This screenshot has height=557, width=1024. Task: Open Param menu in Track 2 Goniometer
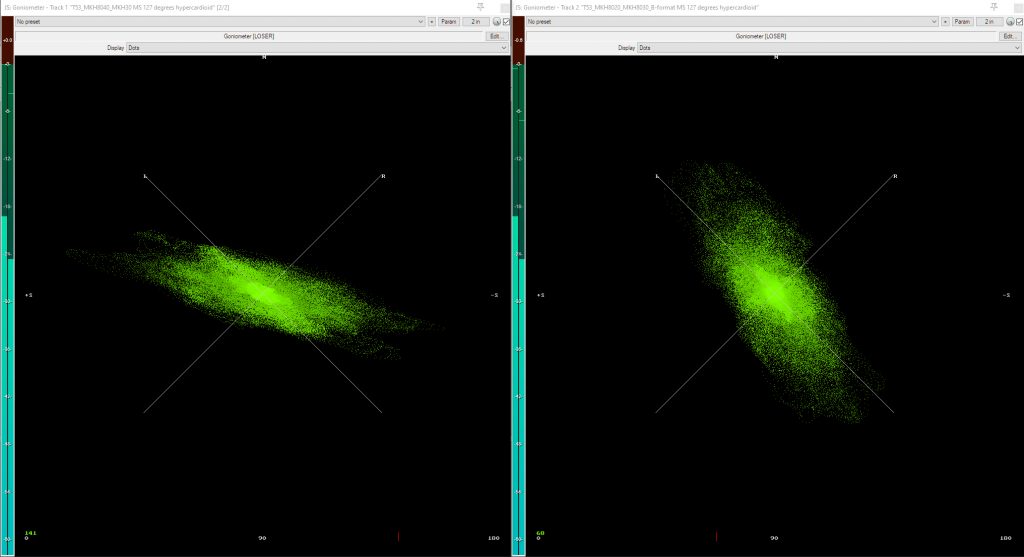[962, 22]
